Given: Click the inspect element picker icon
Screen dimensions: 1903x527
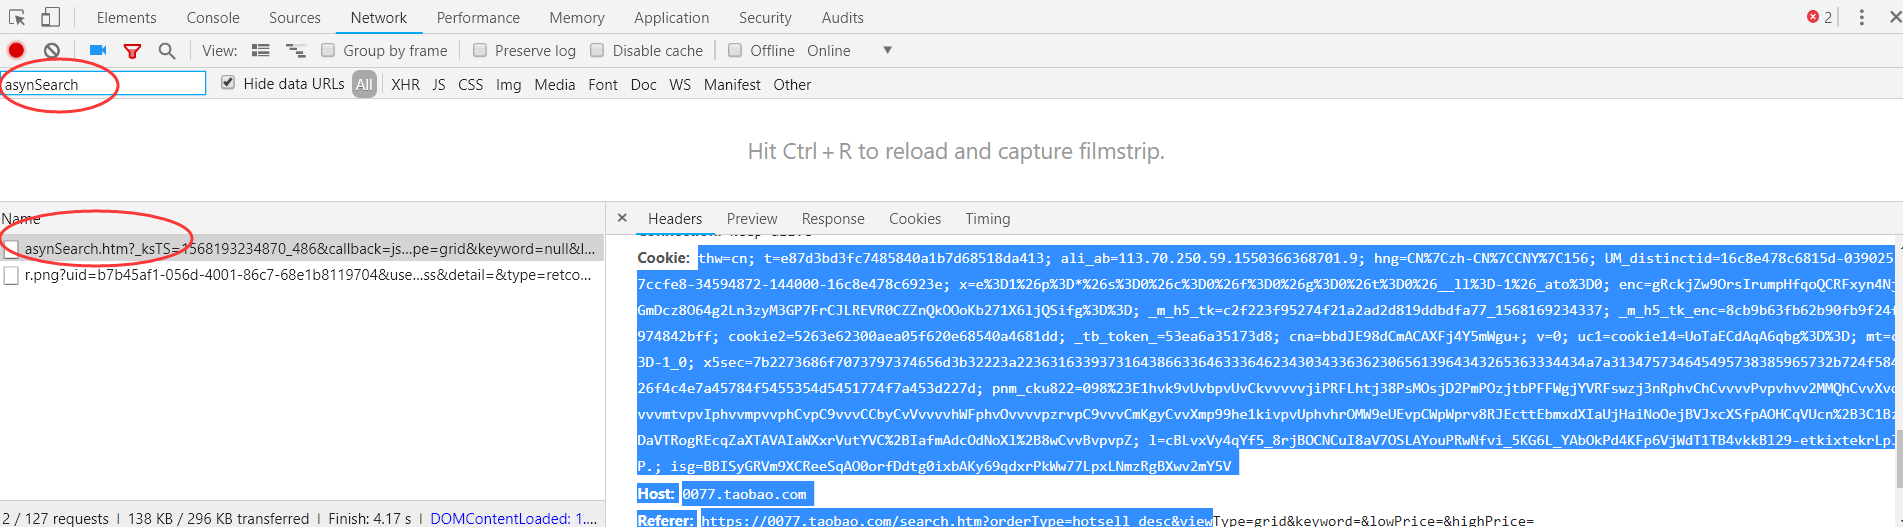Looking at the screenshot, I should [x=17, y=17].
